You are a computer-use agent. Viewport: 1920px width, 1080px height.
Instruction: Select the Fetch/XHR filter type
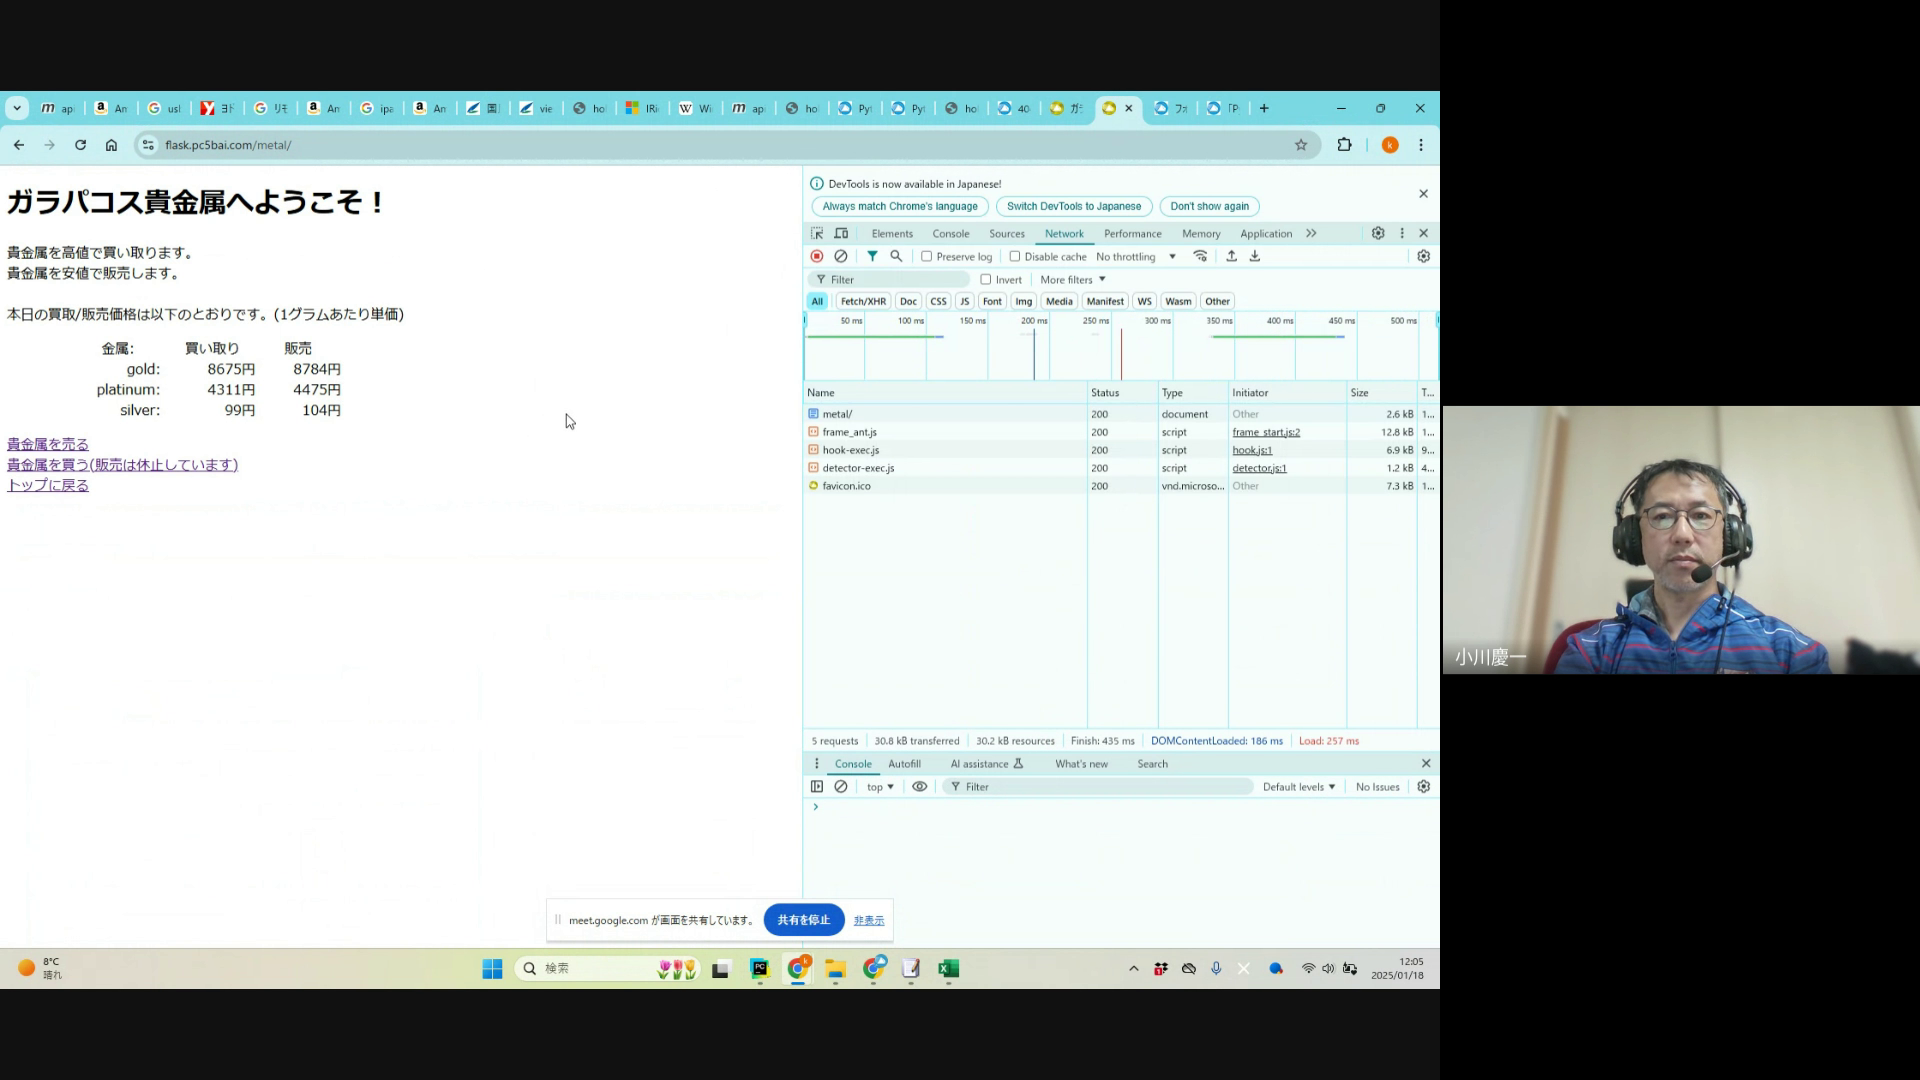click(862, 301)
